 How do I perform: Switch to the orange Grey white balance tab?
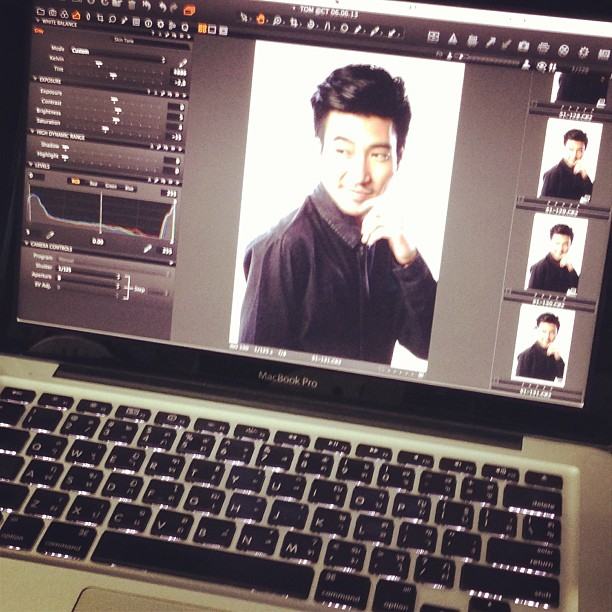coord(39,30)
